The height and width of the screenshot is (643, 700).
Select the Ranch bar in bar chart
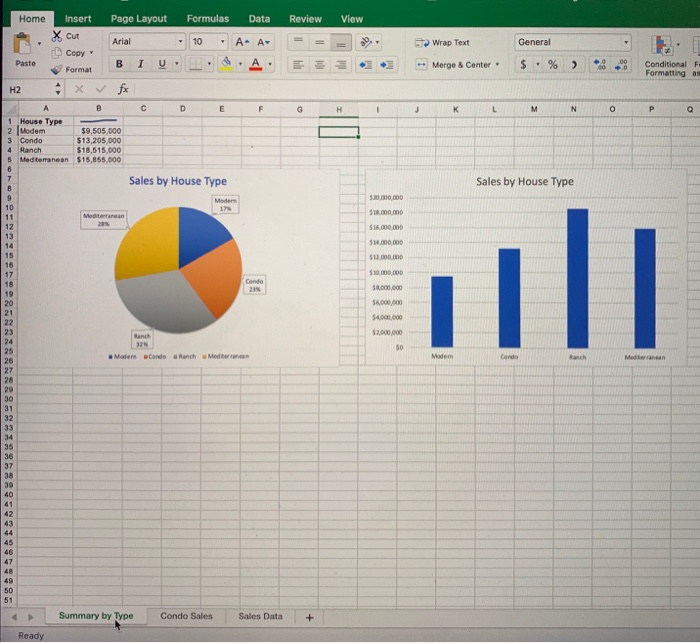(577, 278)
